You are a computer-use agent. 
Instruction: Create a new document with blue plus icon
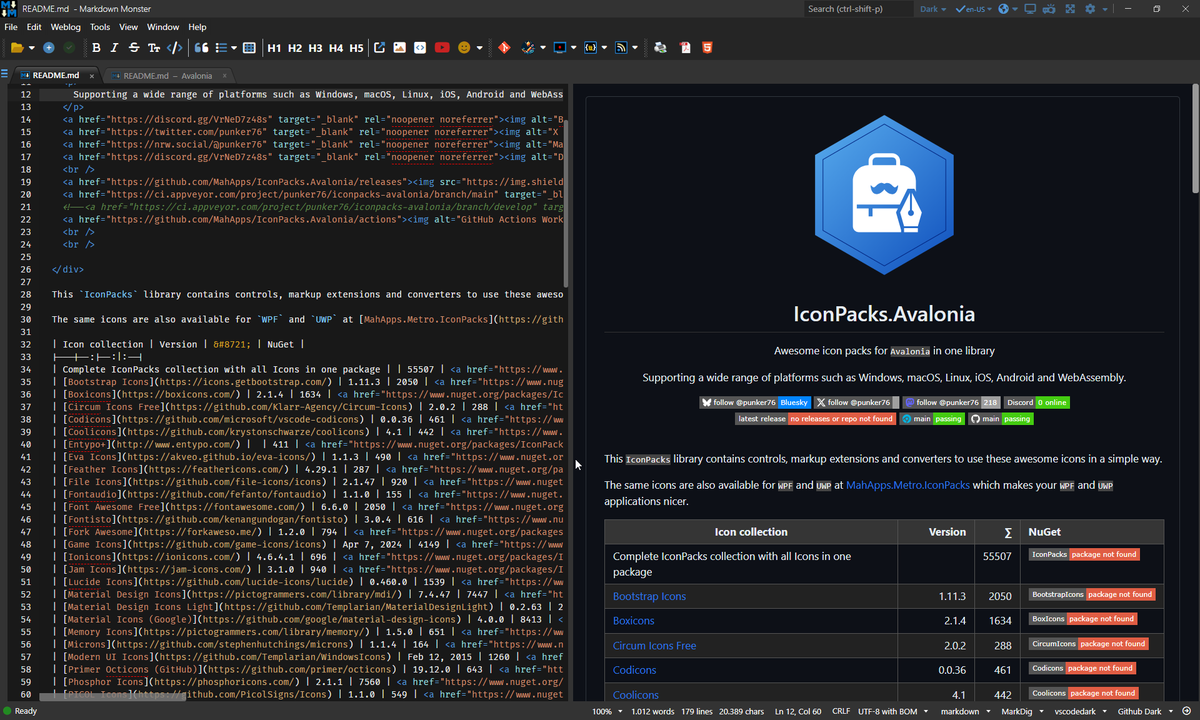pos(48,47)
